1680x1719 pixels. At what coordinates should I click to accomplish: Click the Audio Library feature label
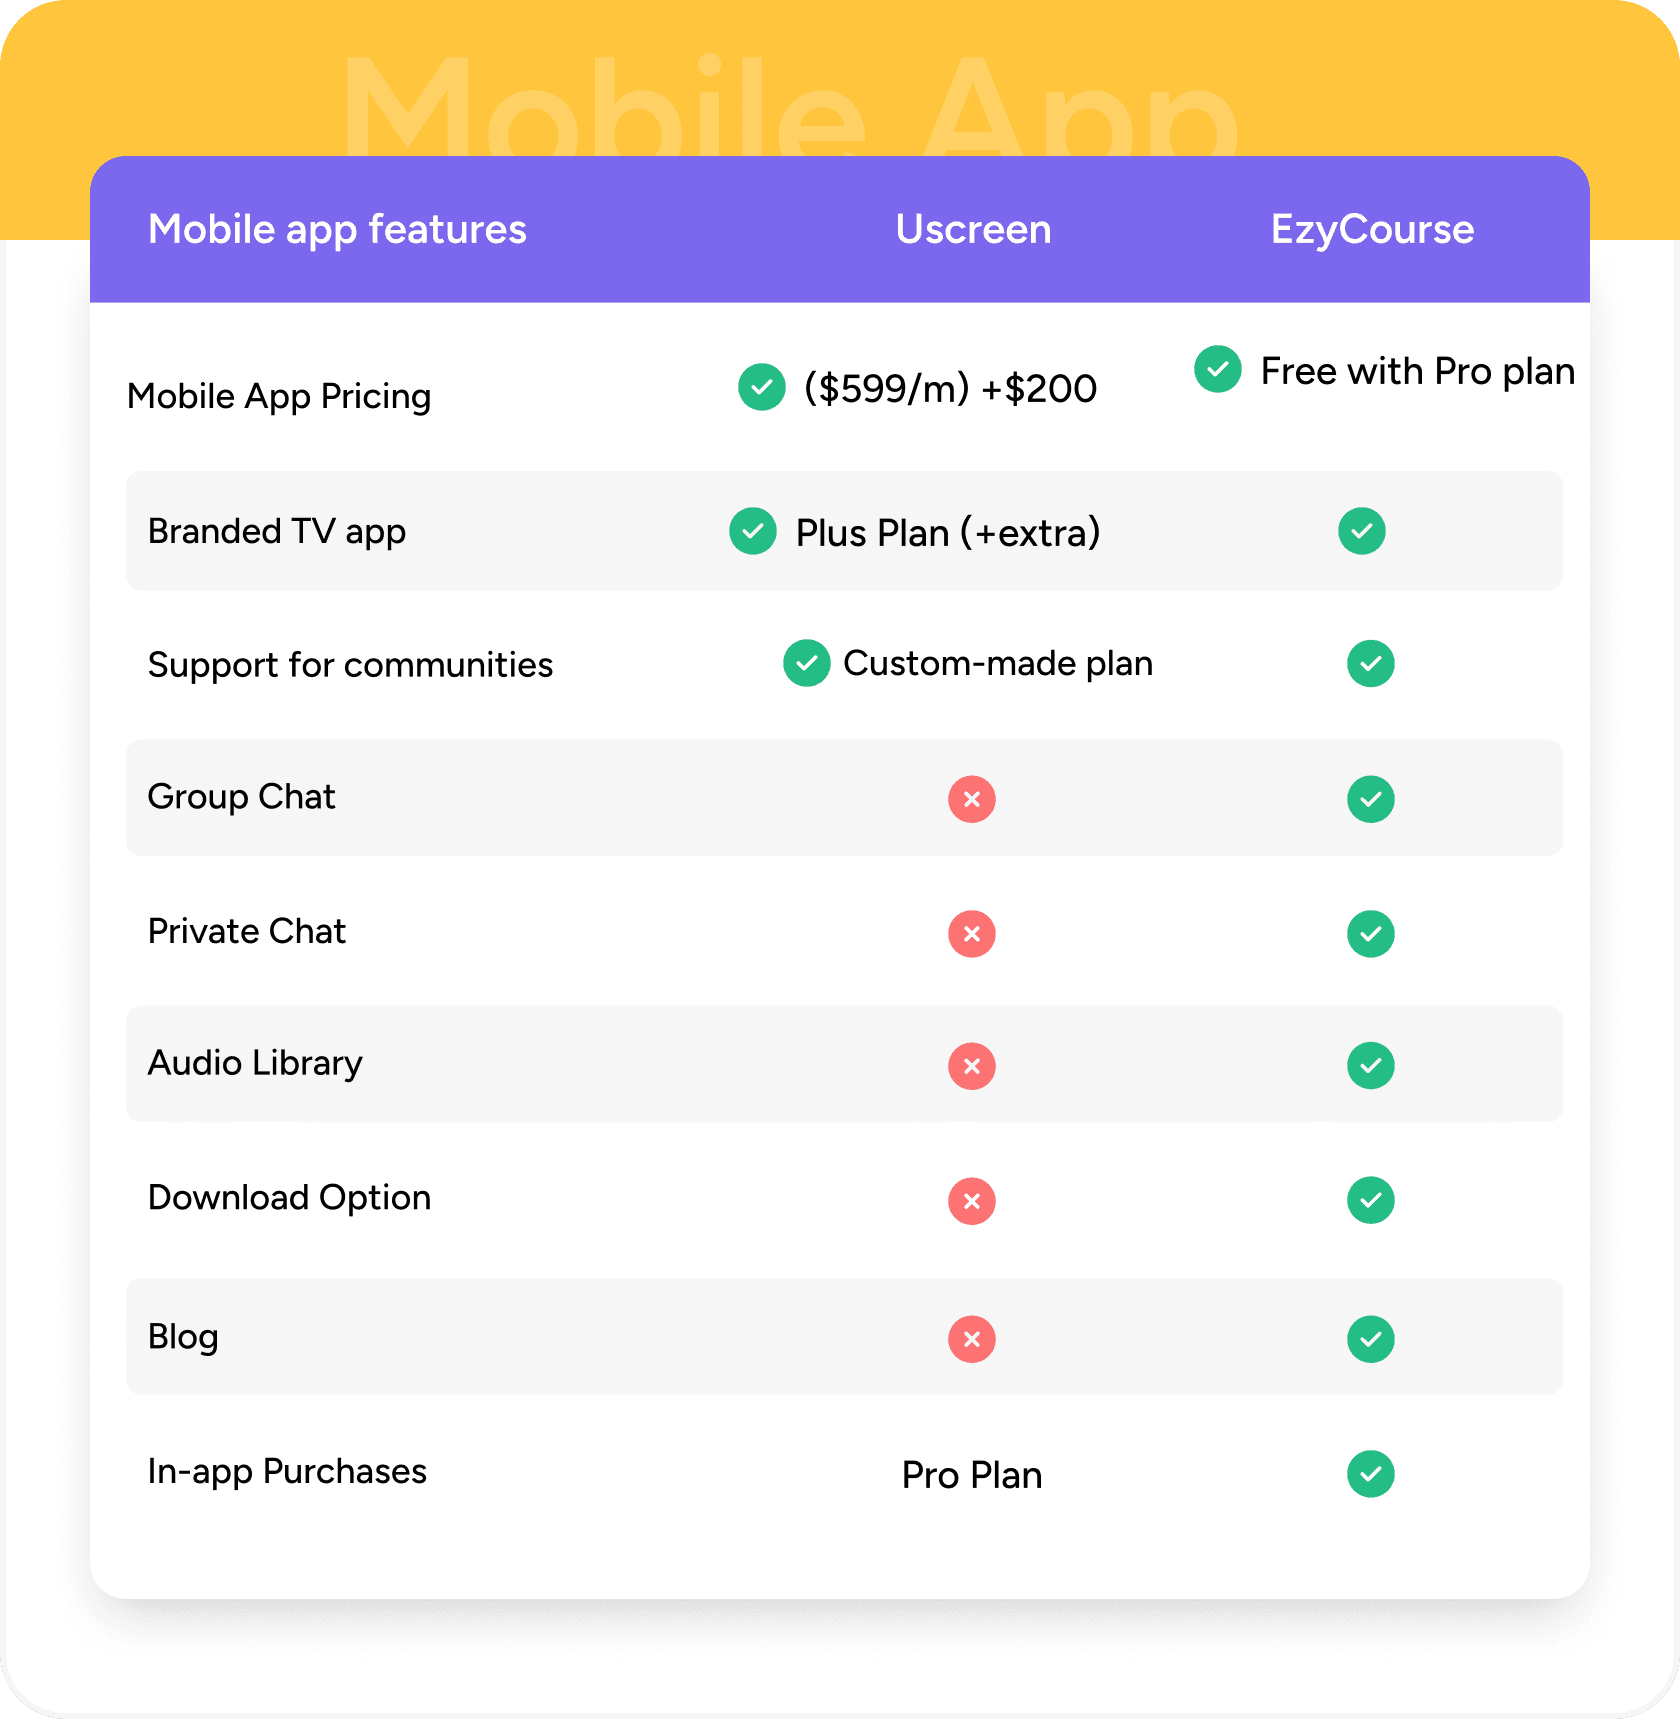coord(255,1063)
